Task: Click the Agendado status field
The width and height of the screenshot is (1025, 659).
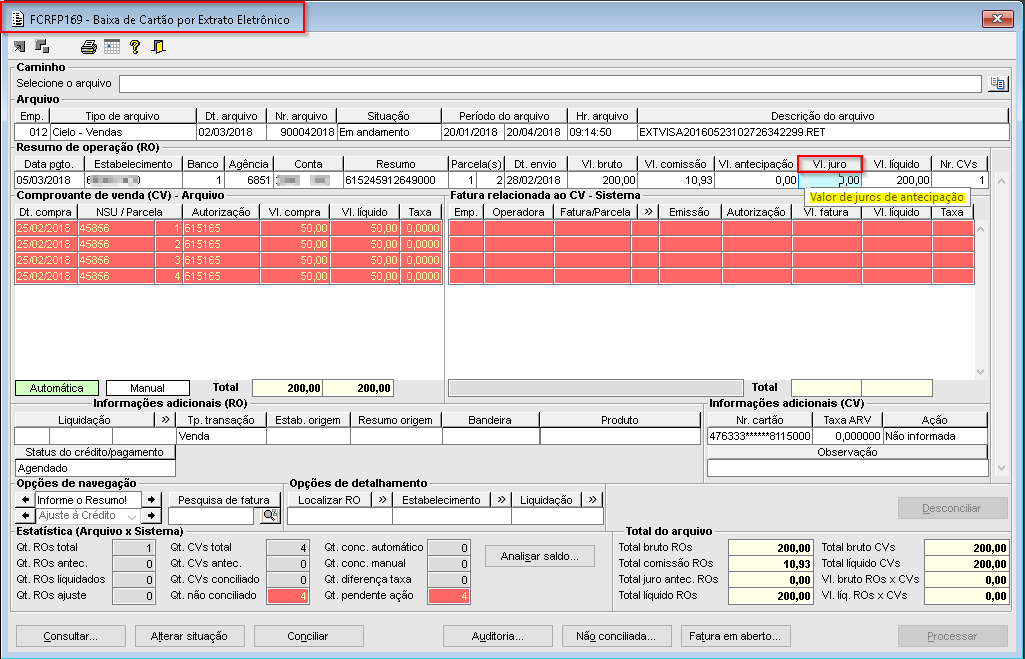Action: point(95,468)
